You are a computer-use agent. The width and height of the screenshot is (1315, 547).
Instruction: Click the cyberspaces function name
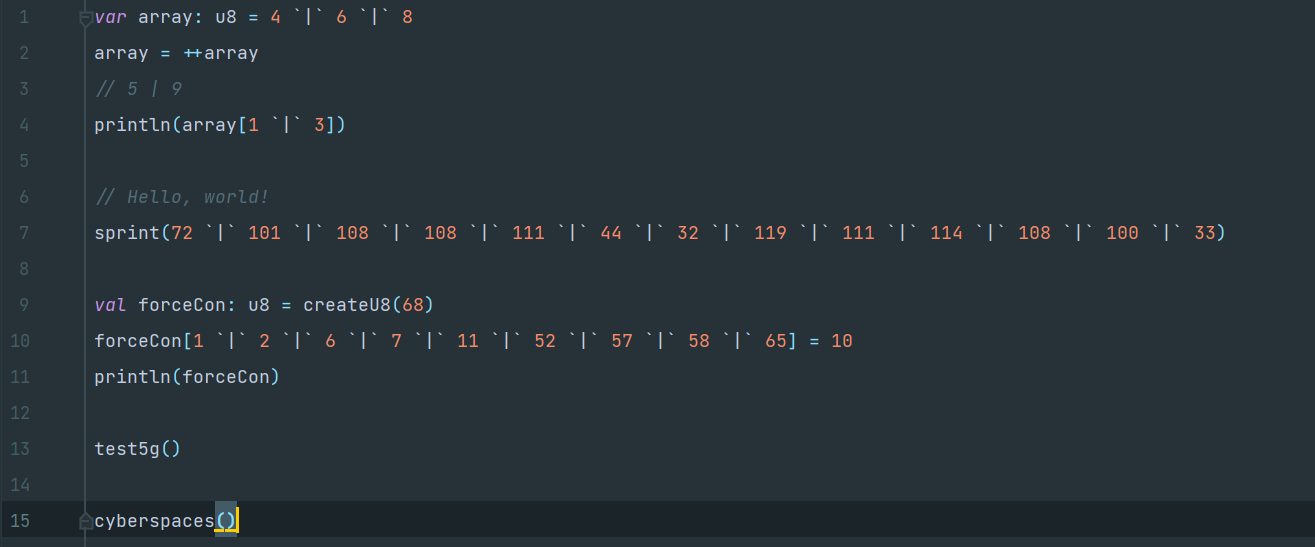coord(154,521)
